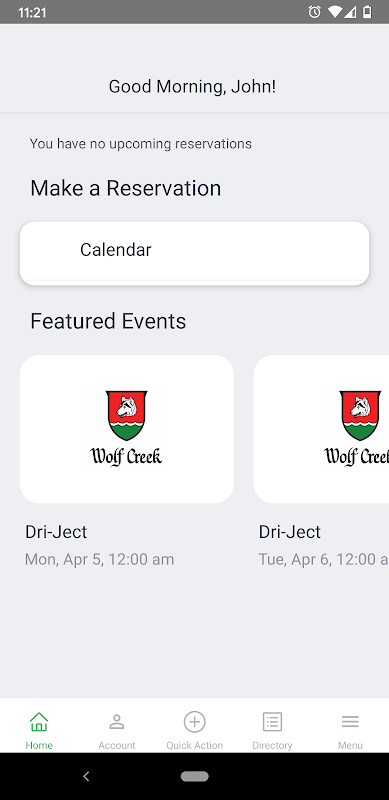Open the first Wolf Creek event thumbnail
Image resolution: width=389 pixels, height=800 pixels.
(127, 429)
